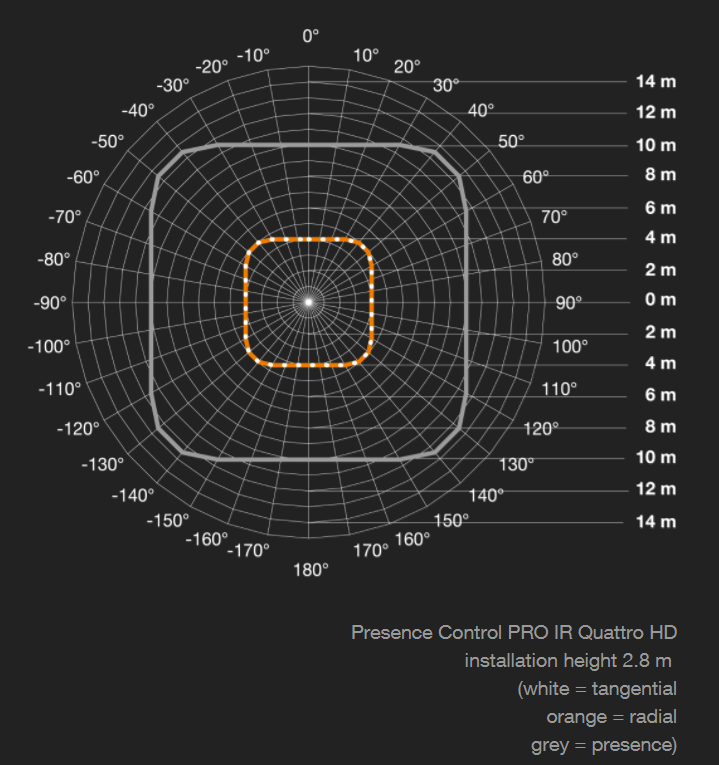Click the 0° label above the chart
The width and height of the screenshot is (719, 765).
311,36
